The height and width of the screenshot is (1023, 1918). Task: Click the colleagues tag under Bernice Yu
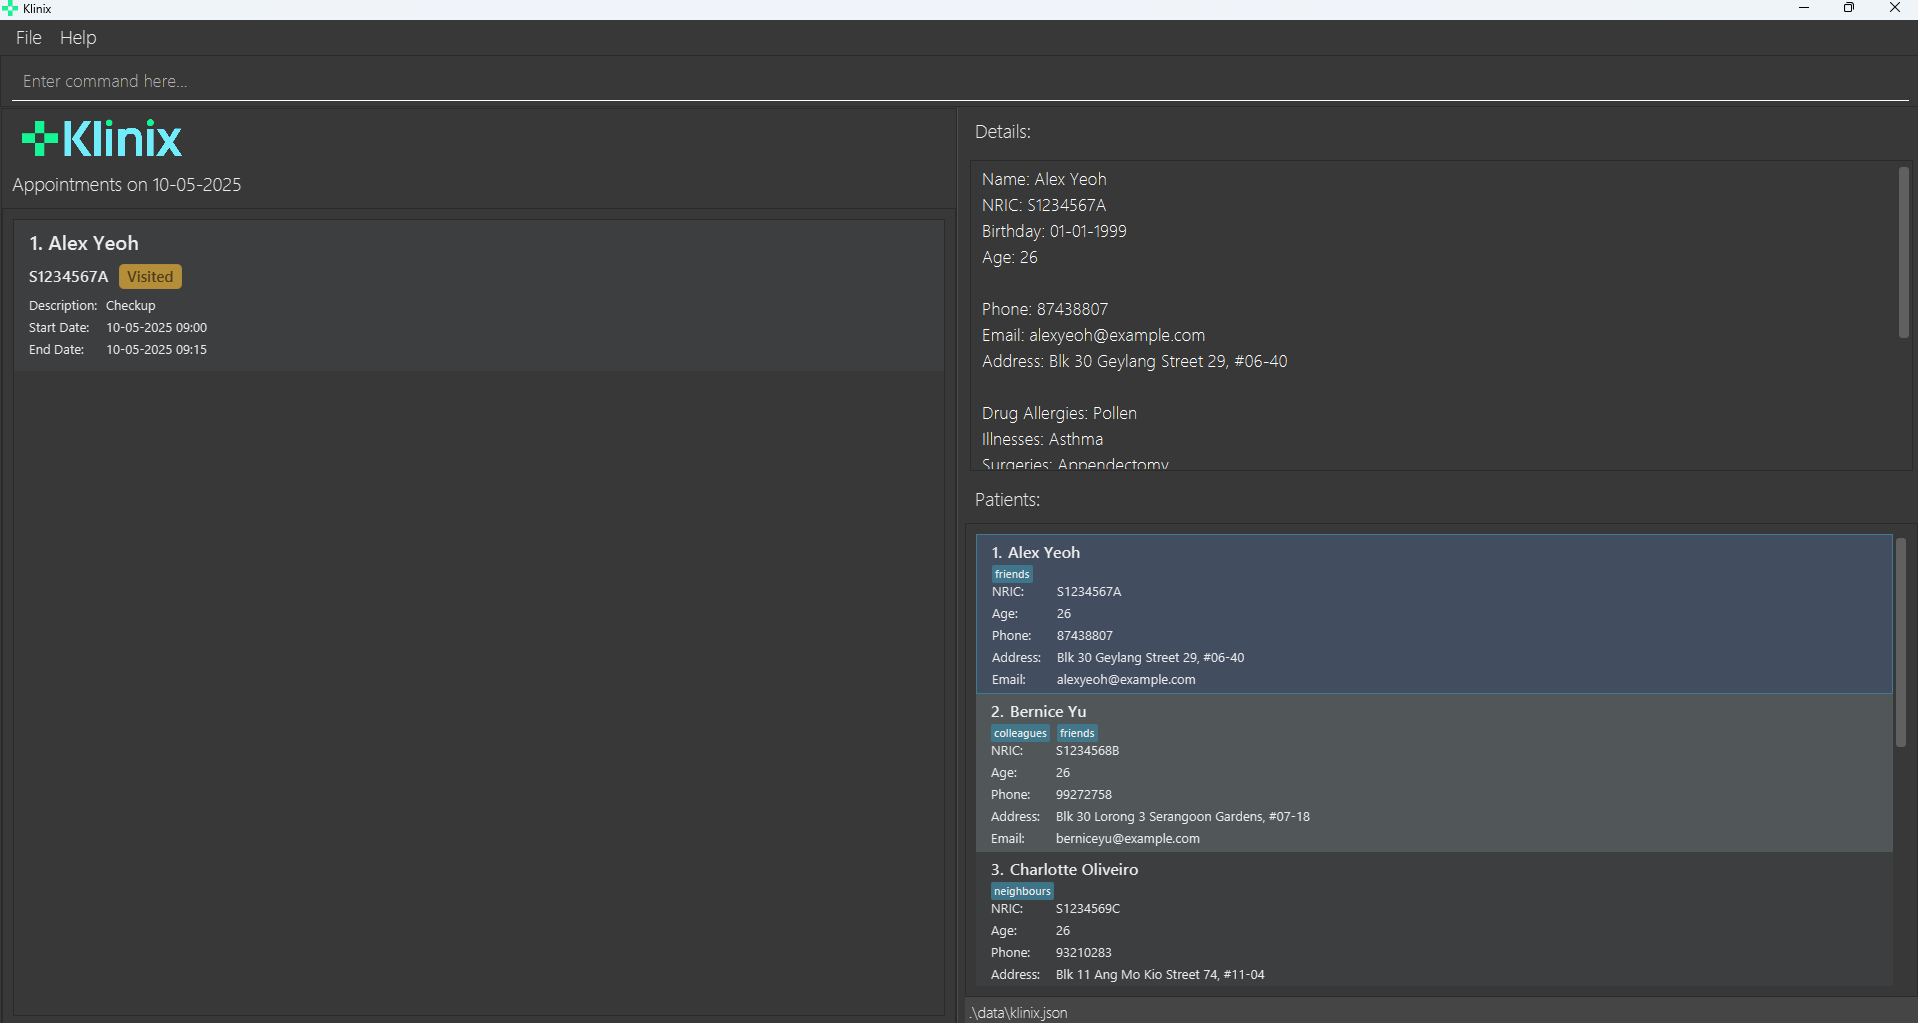tap(1020, 733)
